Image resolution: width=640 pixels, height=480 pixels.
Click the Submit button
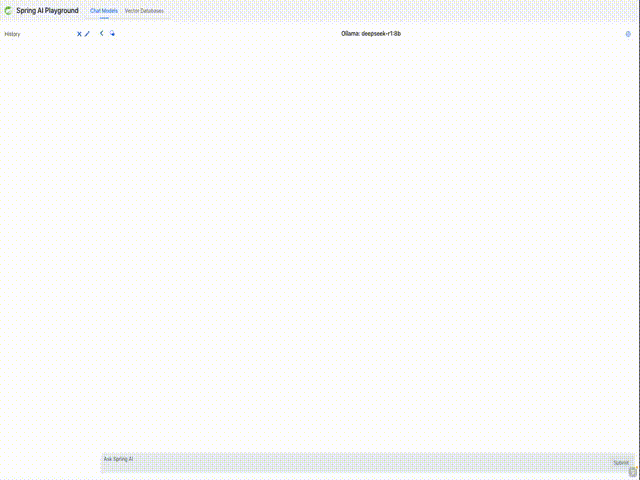pyautogui.click(x=621, y=462)
